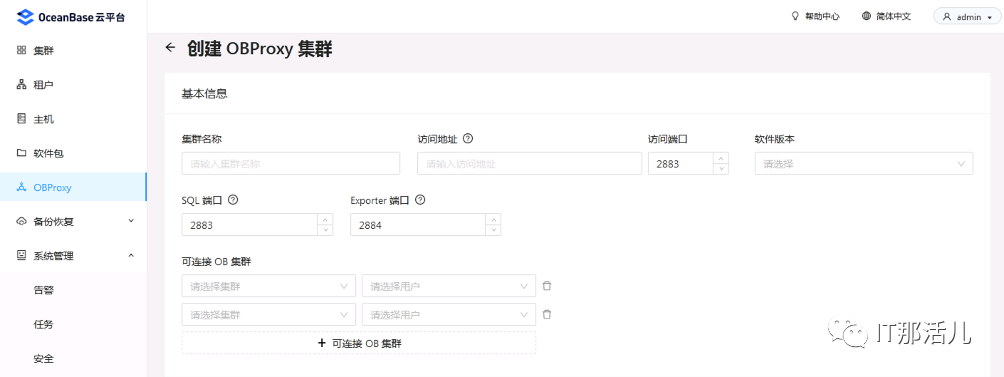Image resolution: width=1004 pixels, height=377 pixels.
Task: Increase the 访问端口 value with up arrow
Action: pyautogui.click(x=722, y=158)
